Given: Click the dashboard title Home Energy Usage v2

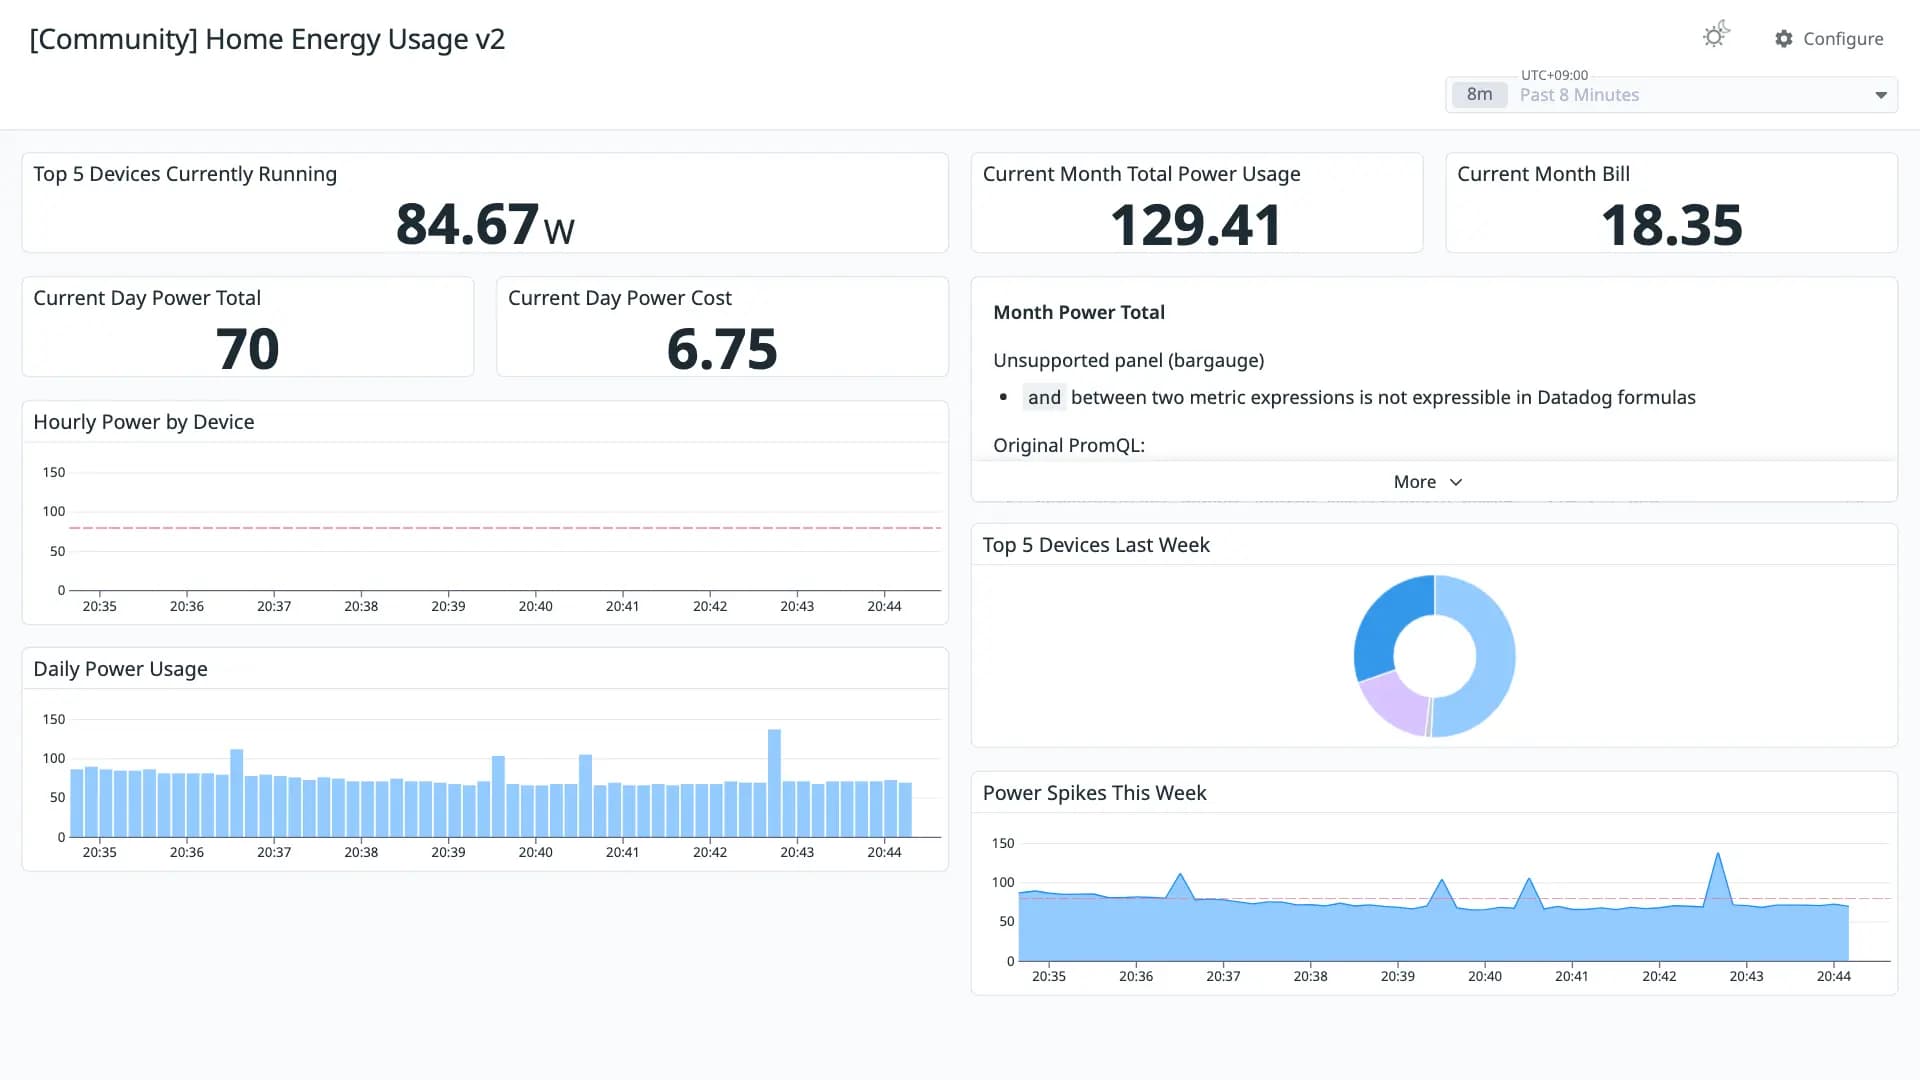Looking at the screenshot, I should pos(267,39).
